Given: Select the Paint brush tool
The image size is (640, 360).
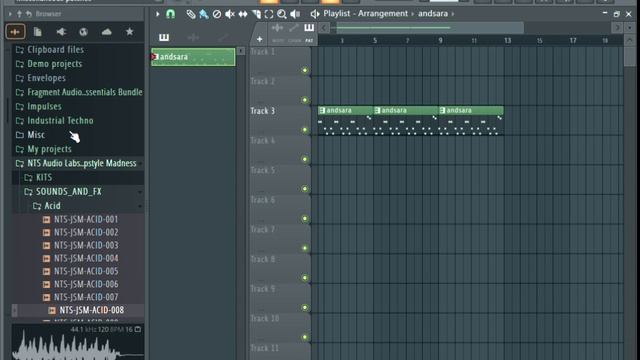Looking at the screenshot, I should coord(204,14).
